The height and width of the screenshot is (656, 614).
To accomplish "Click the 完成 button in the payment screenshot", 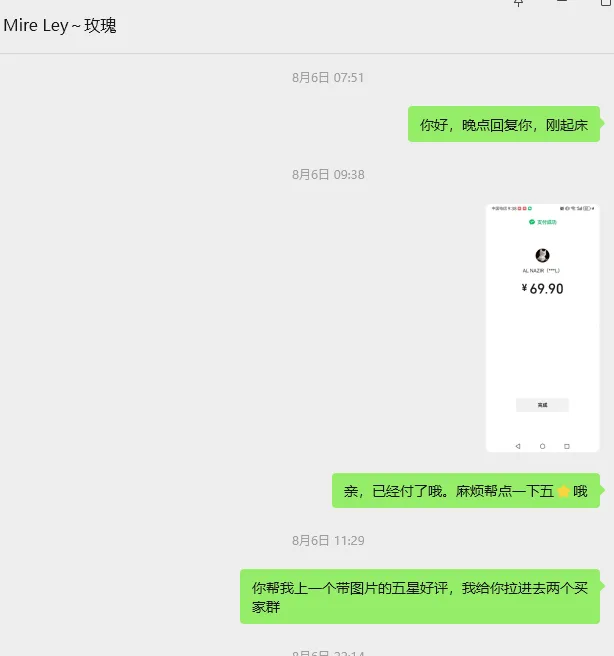I will [x=542, y=405].
